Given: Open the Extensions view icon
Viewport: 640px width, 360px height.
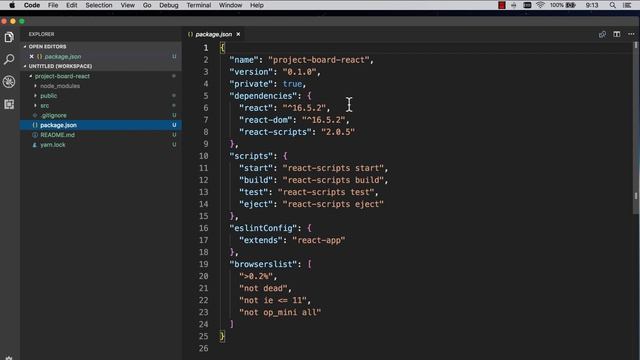Looking at the screenshot, I should tap(9, 104).
